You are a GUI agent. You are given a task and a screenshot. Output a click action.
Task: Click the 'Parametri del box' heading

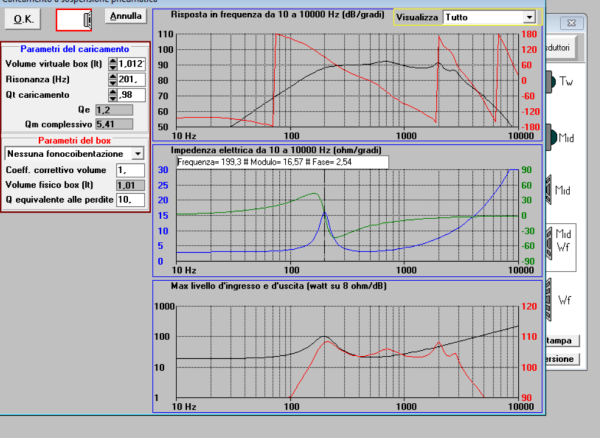coord(75,140)
